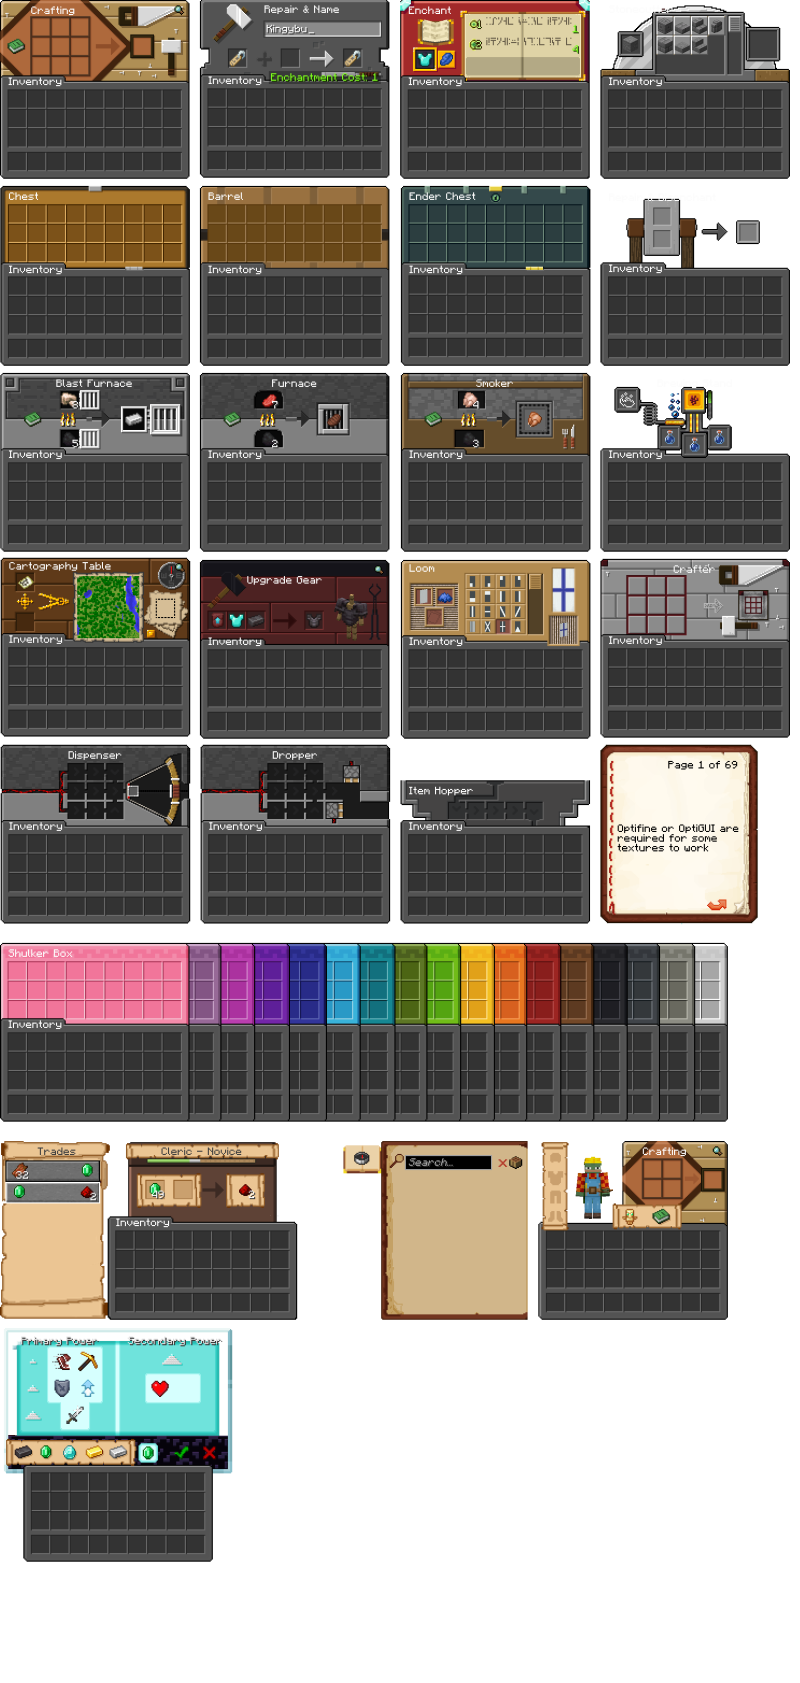Screen dimensions: 800x1683
Task: Click the emerald payment icon in beacon
Action: [x=46, y=1452]
